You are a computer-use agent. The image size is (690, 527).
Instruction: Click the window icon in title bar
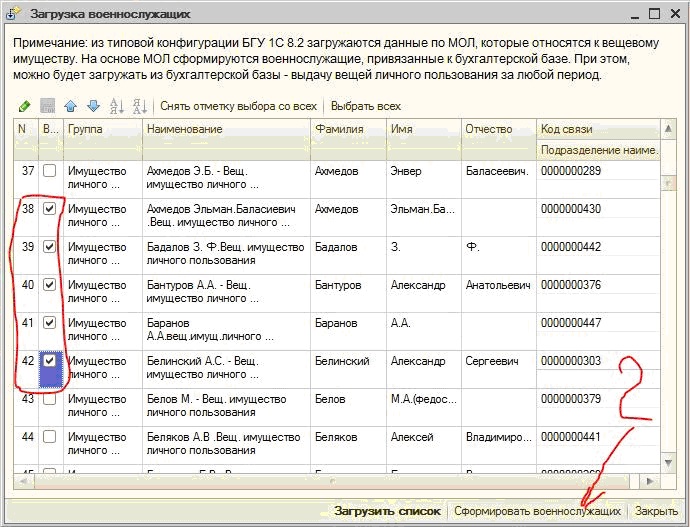pos(14,15)
